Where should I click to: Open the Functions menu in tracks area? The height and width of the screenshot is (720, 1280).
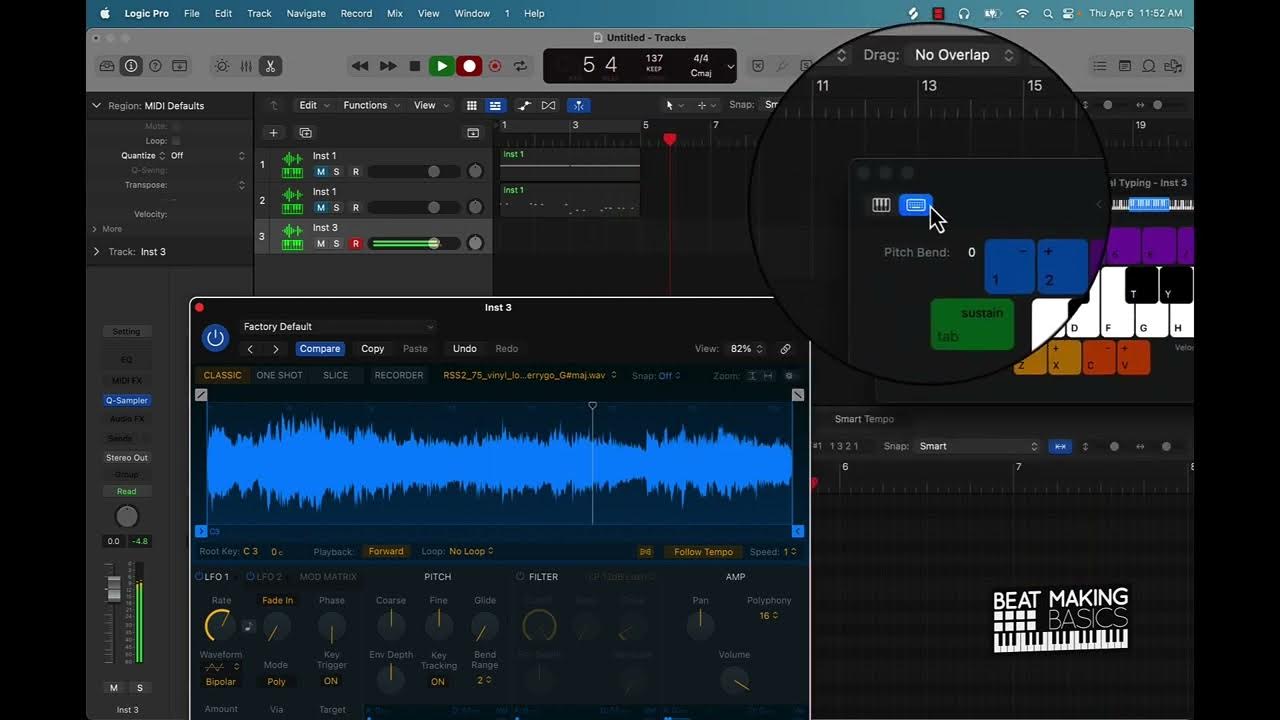[371, 105]
